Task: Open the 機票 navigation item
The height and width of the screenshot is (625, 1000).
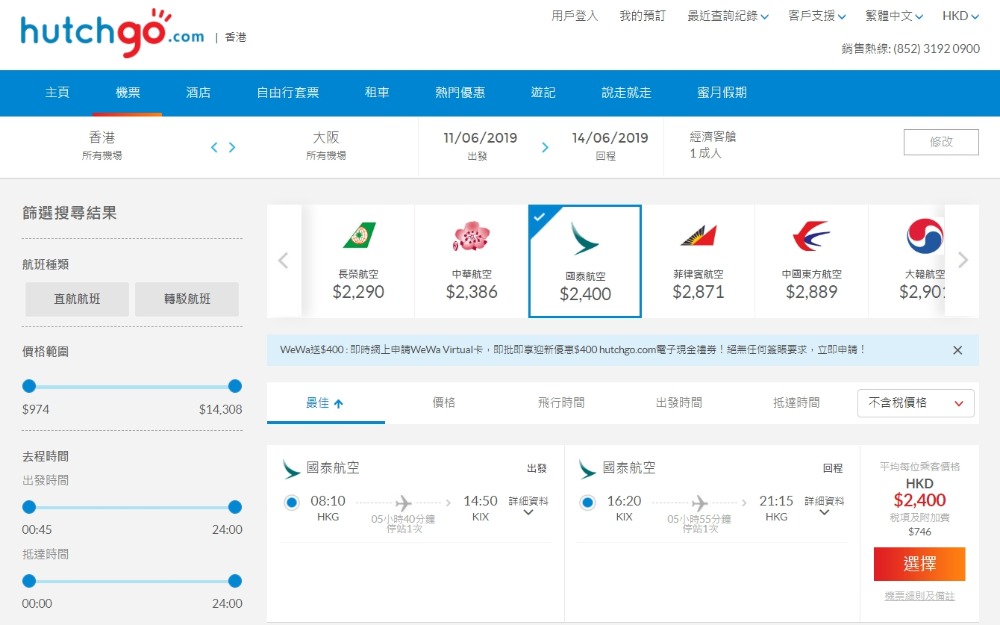Action: [128, 92]
